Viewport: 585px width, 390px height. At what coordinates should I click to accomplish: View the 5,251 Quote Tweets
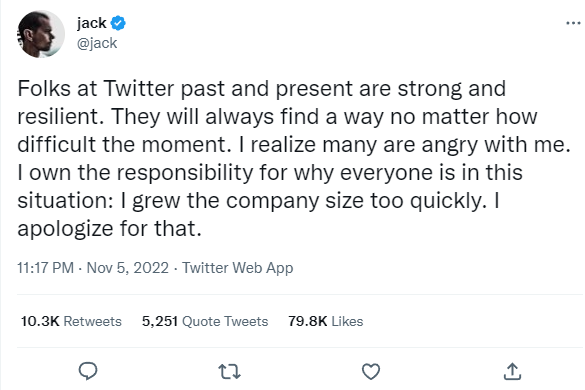(x=205, y=321)
